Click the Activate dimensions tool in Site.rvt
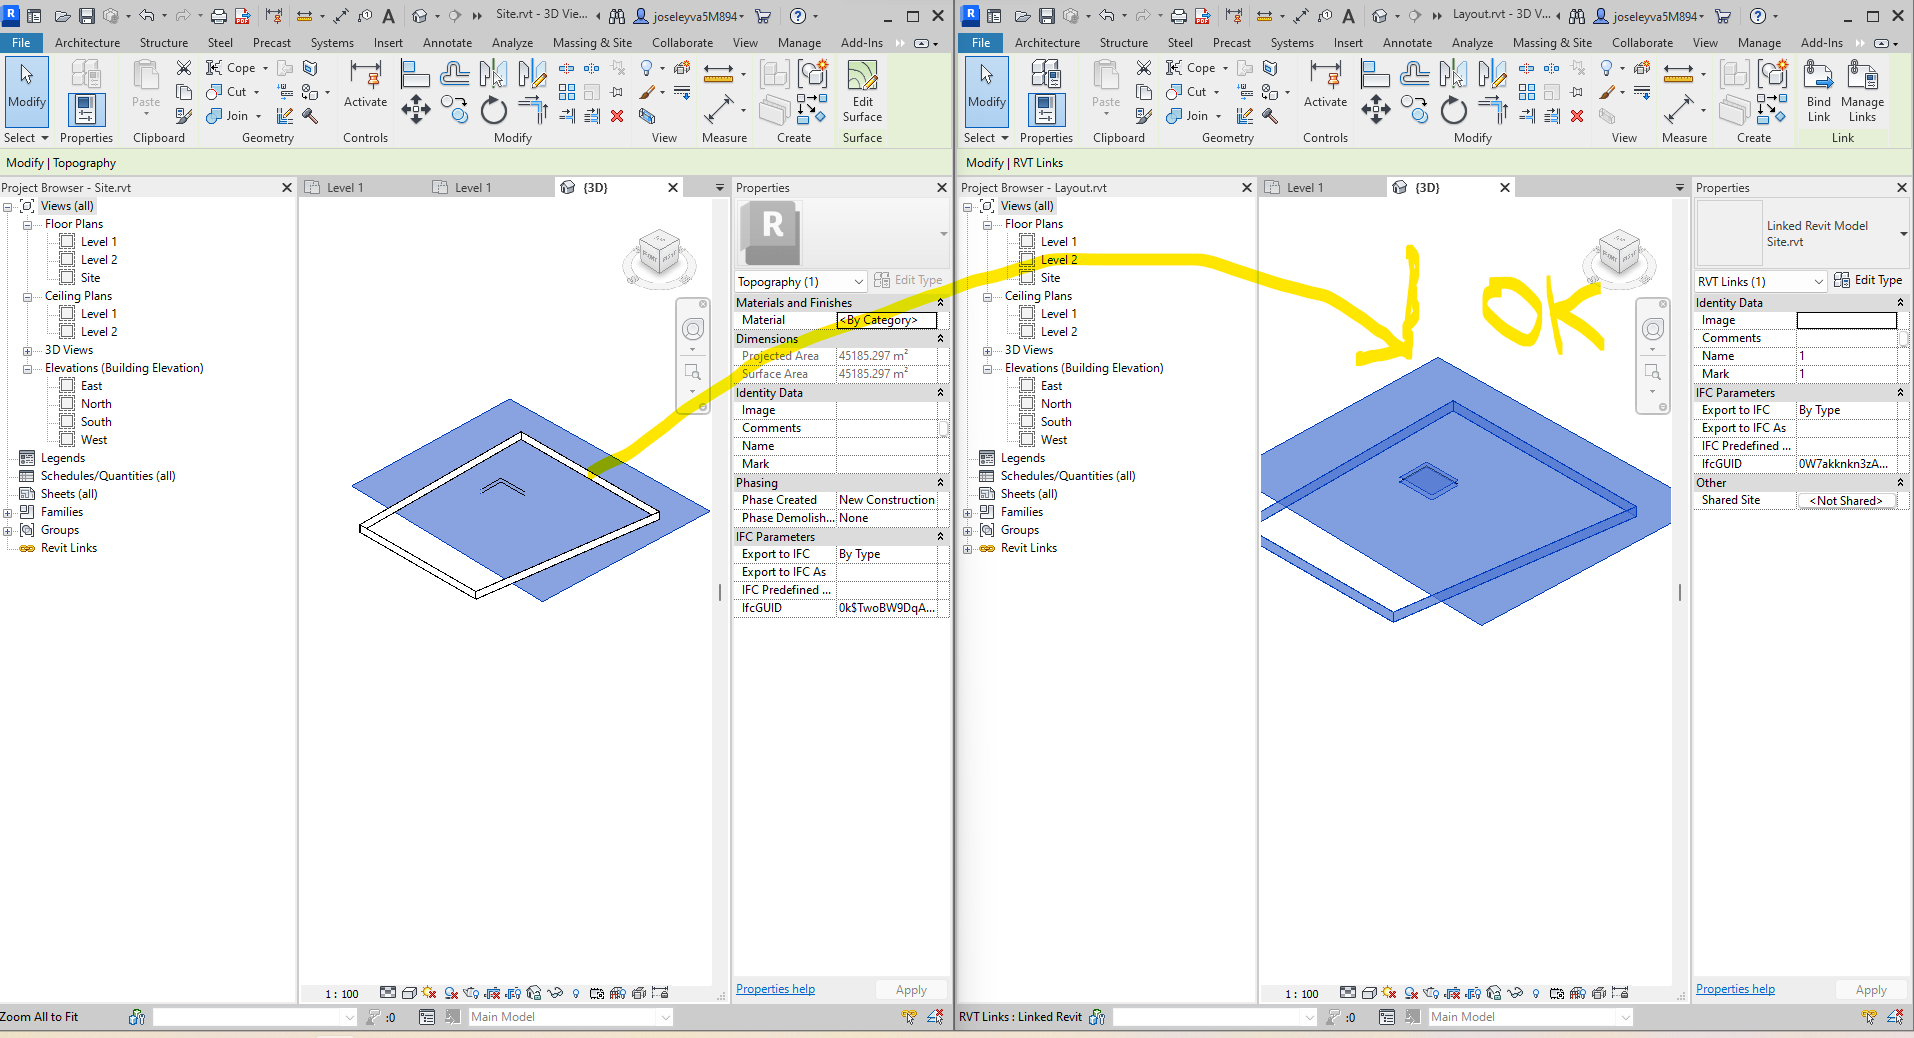Screen dimensions: 1914x1038 (x=365, y=84)
